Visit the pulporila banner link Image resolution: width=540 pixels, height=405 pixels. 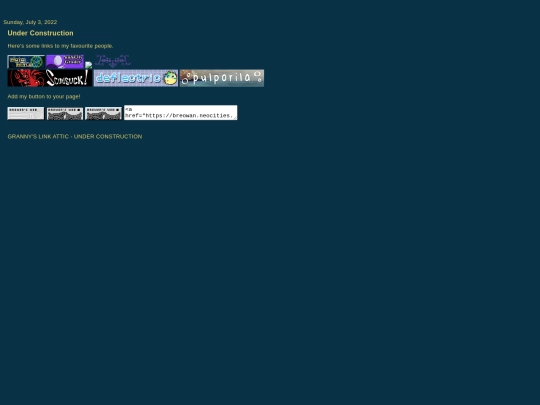222,78
